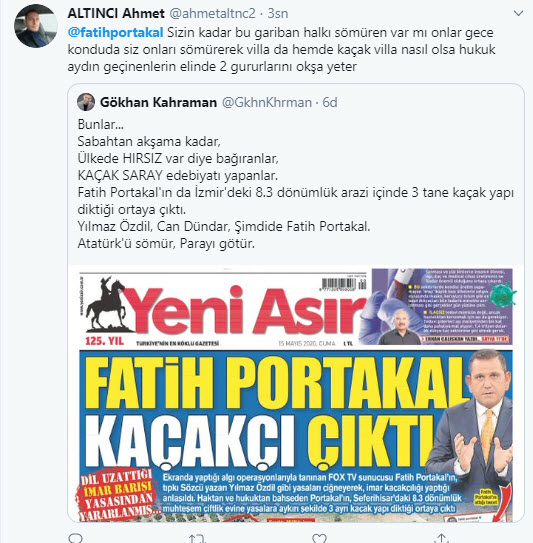
Task: Click Gökhan Kahraman's small avatar
Action: [x=86, y=102]
